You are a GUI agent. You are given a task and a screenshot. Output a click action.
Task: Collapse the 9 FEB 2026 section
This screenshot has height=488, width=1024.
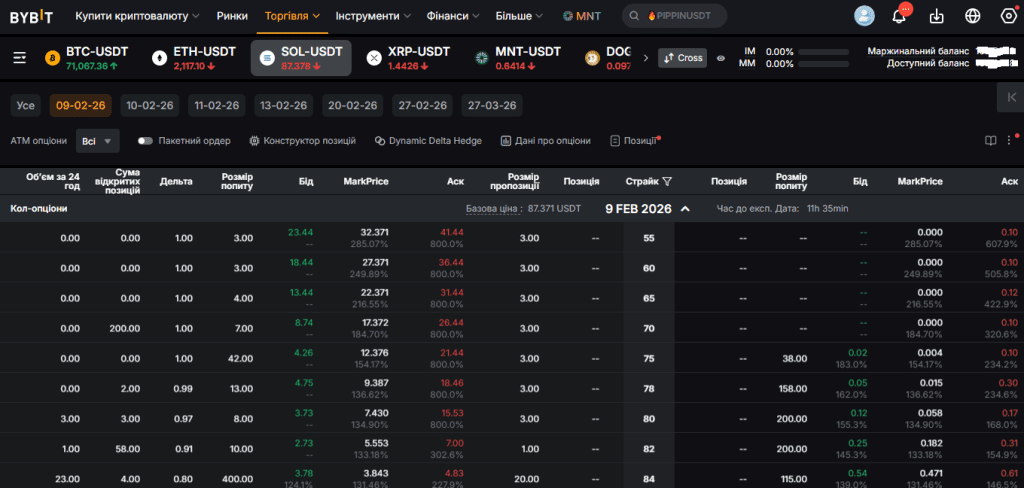(686, 209)
